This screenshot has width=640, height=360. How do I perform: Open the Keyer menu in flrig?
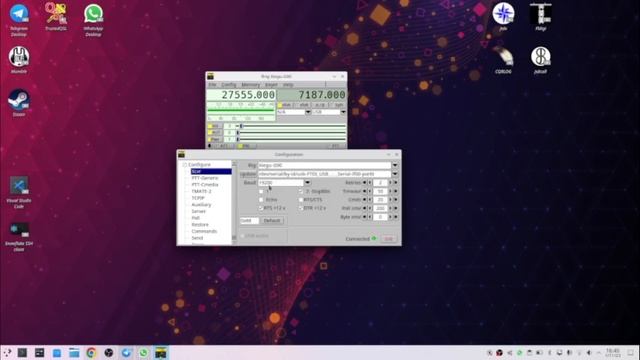(271, 85)
